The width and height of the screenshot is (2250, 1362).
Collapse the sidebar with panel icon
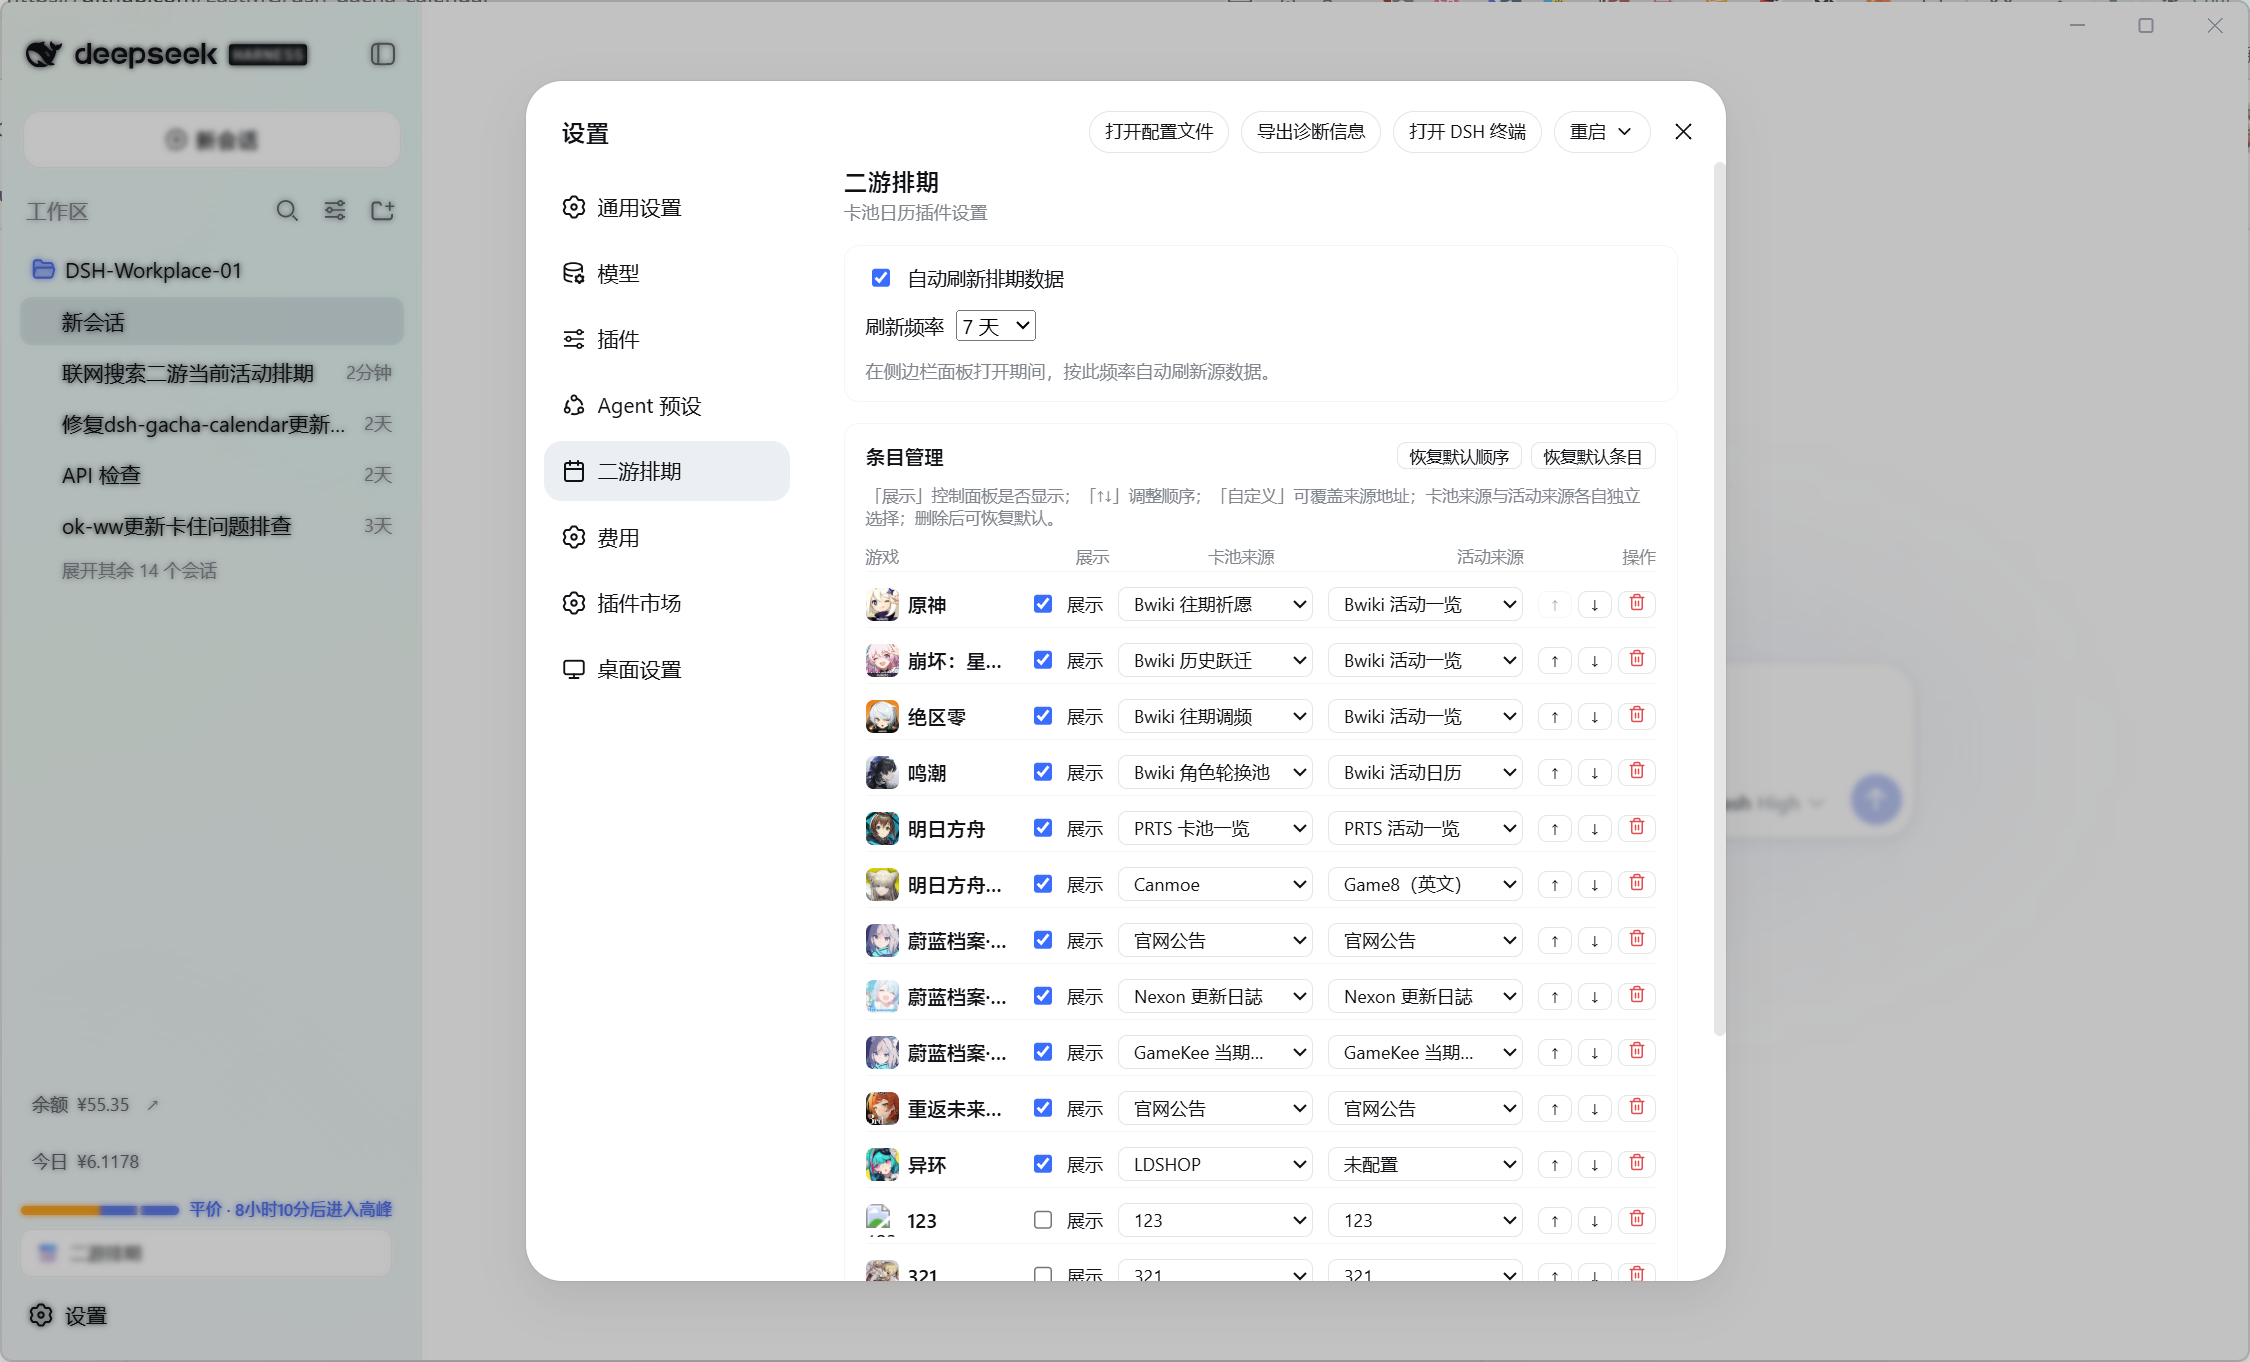click(382, 54)
